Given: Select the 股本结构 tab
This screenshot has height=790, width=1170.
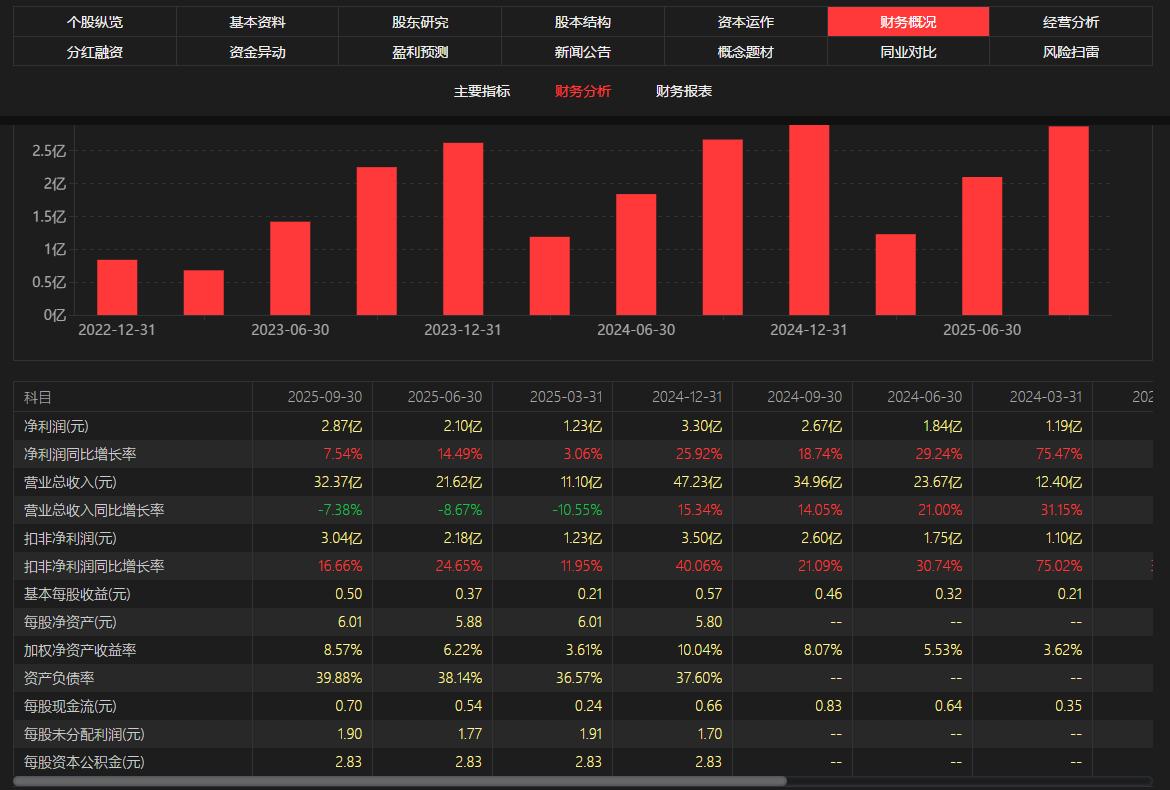Looking at the screenshot, I should coord(582,22).
